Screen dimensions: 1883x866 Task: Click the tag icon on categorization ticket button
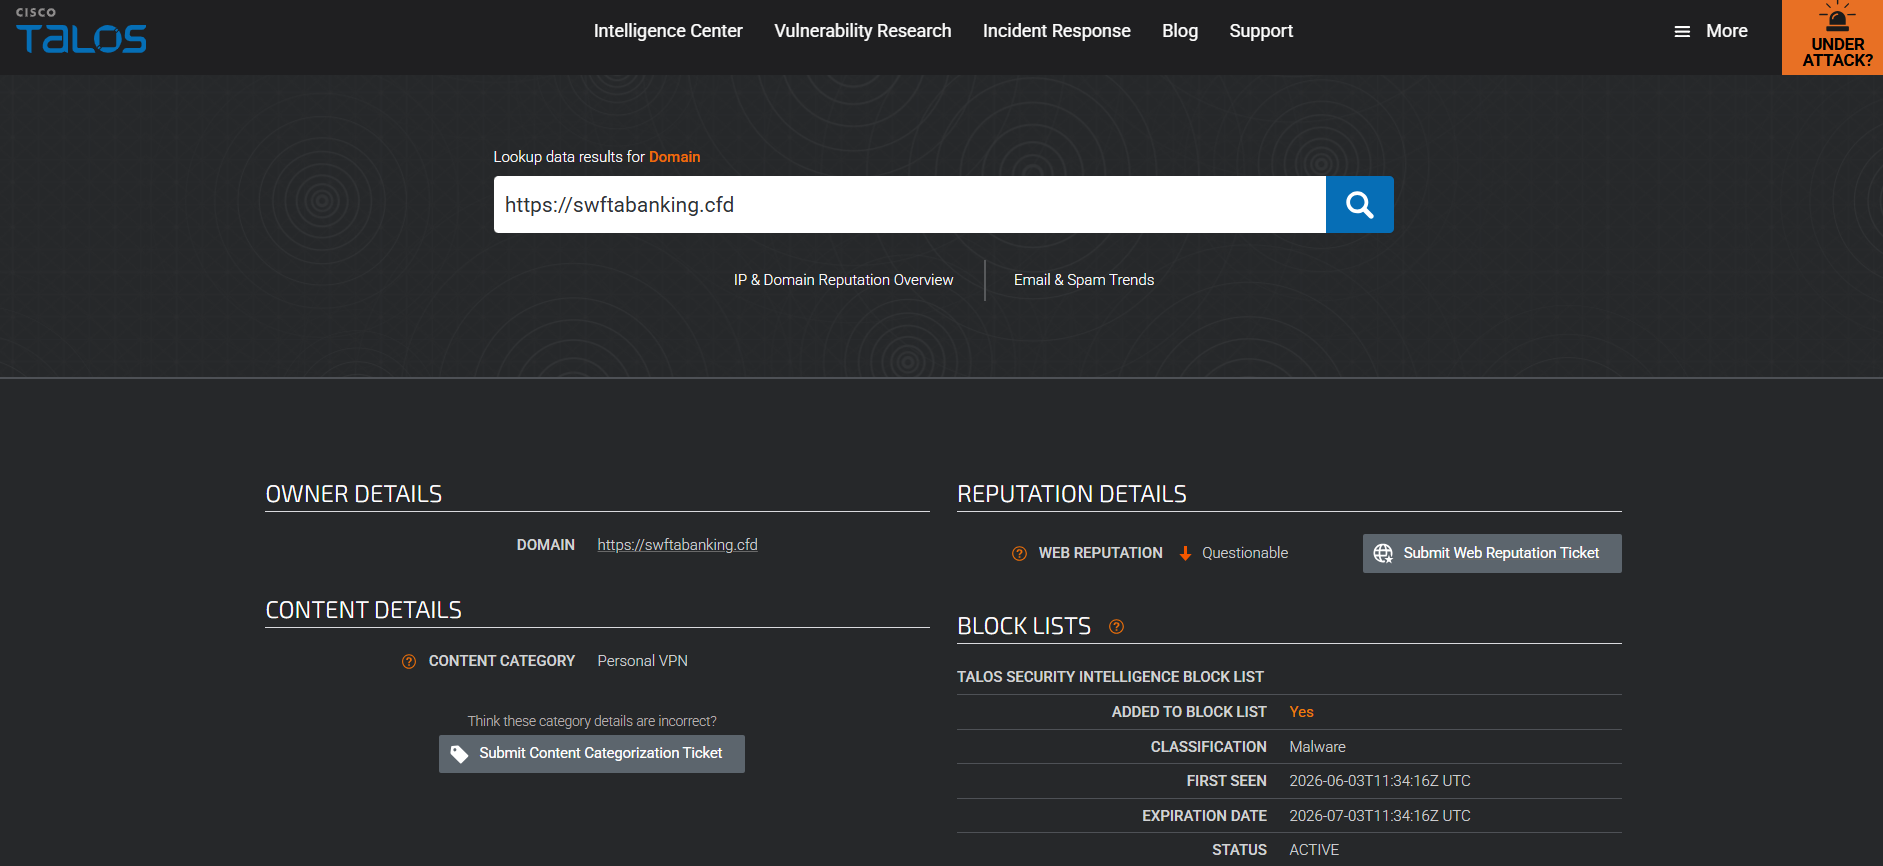coord(459,754)
